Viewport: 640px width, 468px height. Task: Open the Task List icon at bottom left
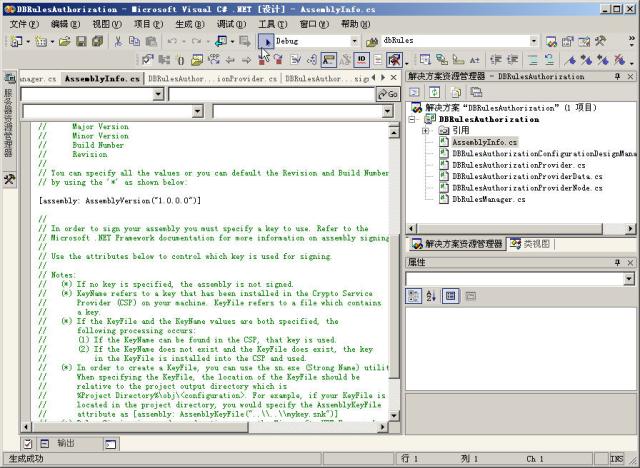pos(27,444)
